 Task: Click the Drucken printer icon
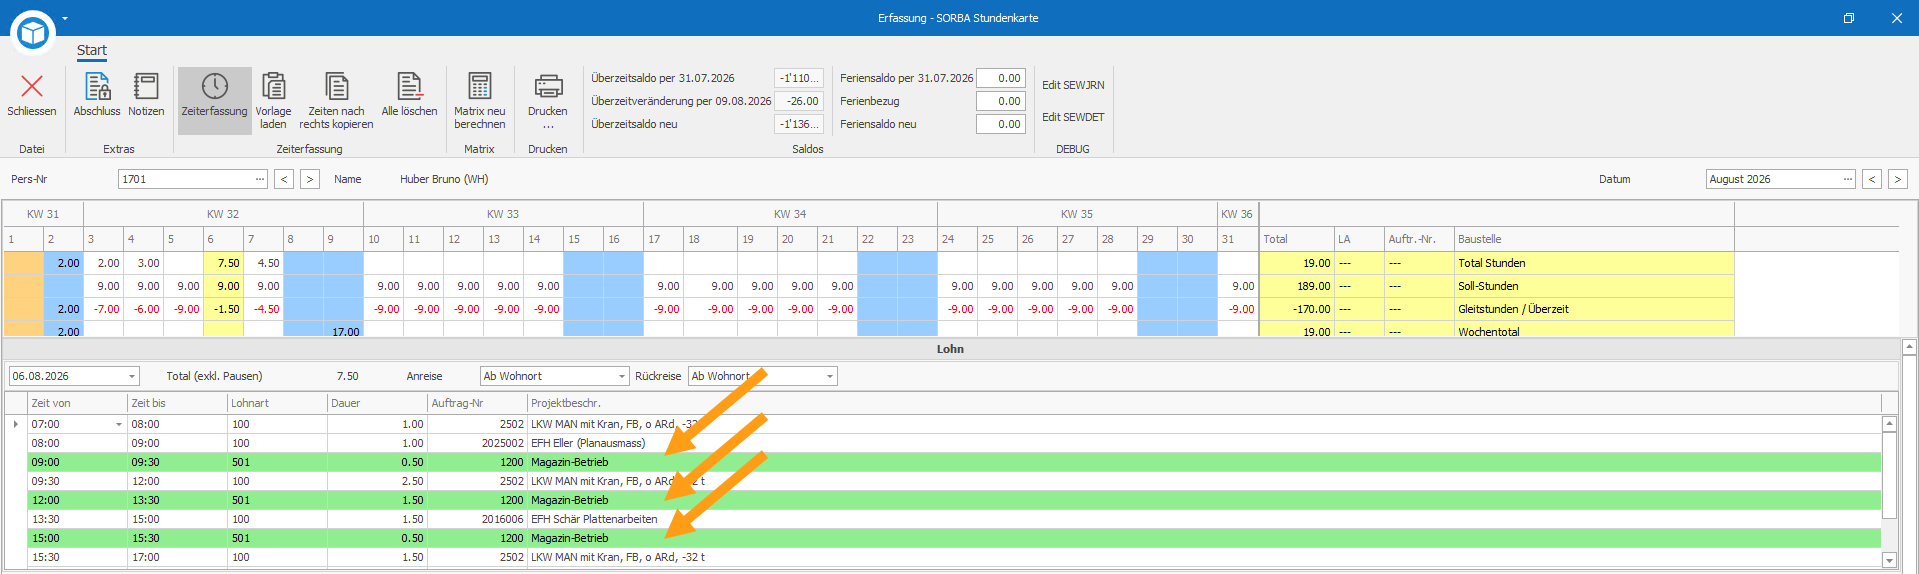[x=548, y=86]
